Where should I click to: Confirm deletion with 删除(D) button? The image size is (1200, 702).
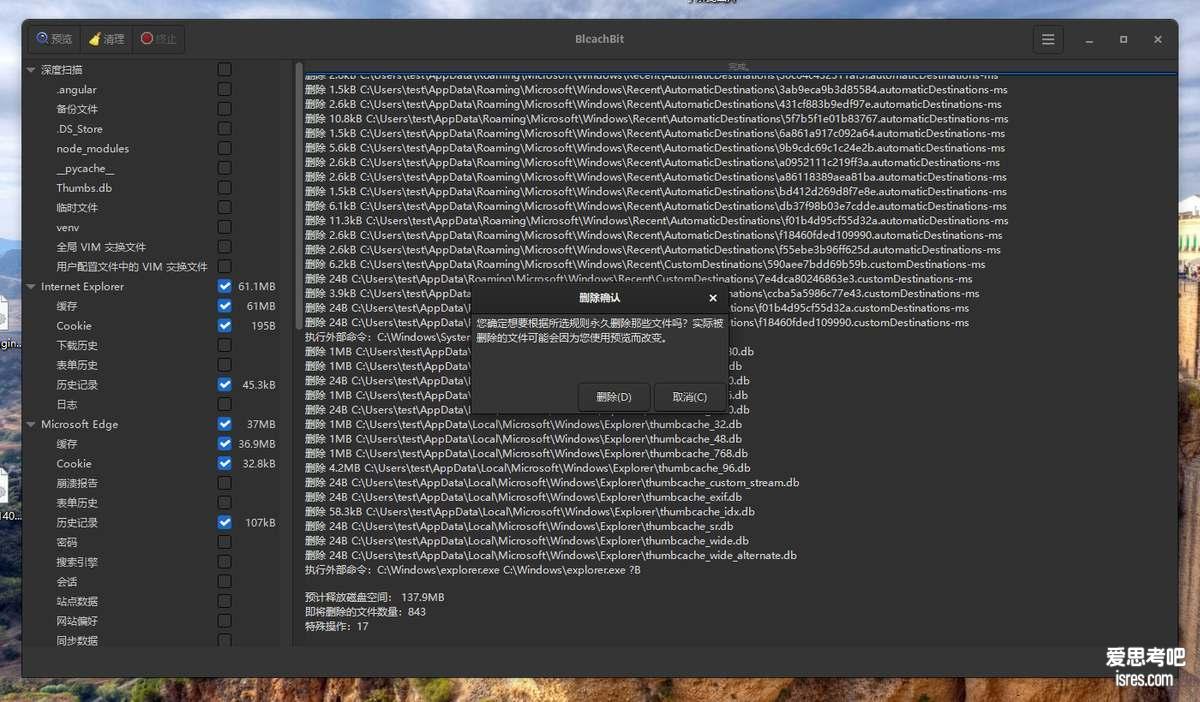tap(614, 397)
